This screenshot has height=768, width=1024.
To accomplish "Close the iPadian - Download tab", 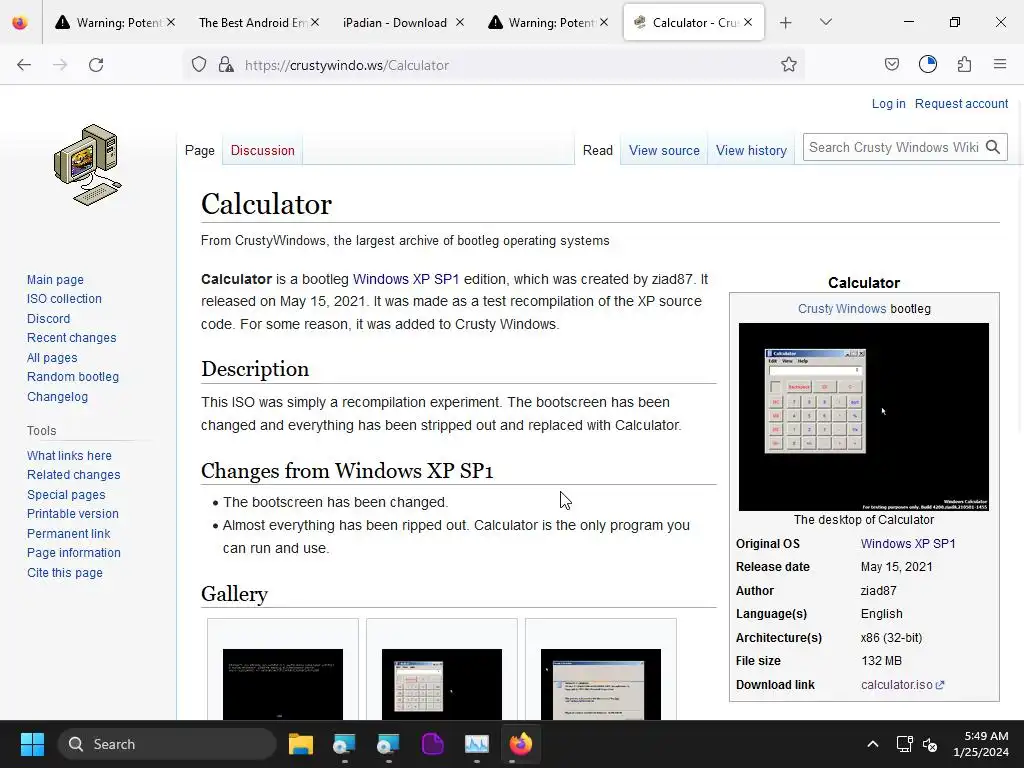I will tap(460, 22).
